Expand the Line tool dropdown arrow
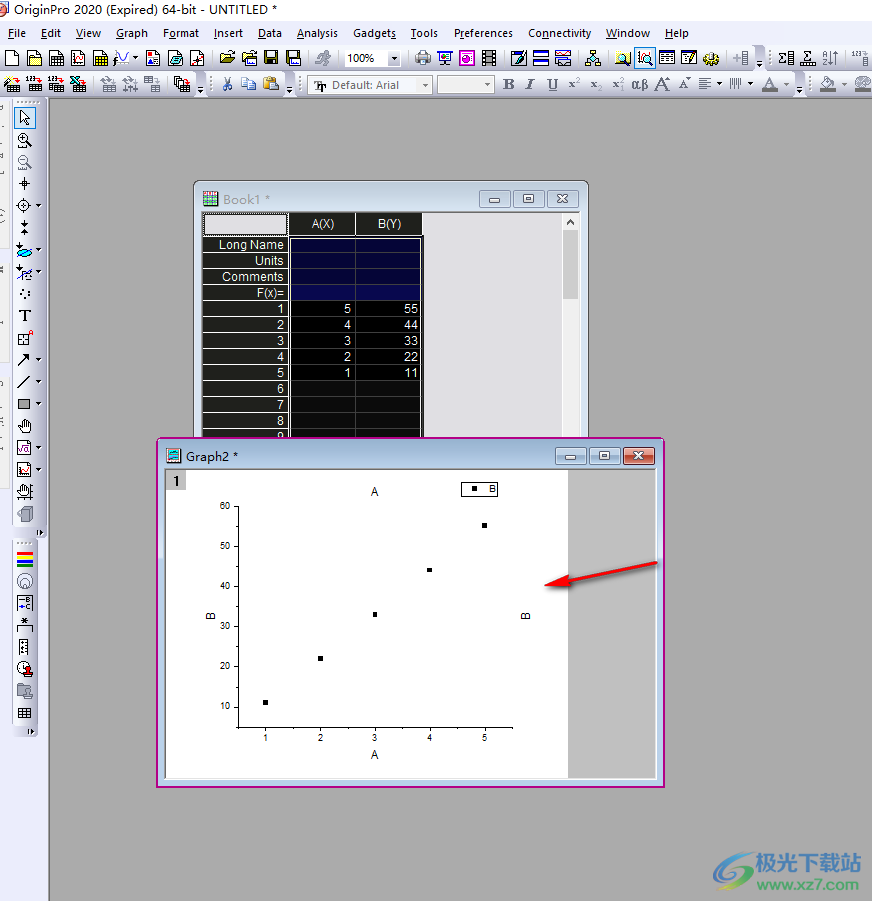Screen dimensions: 872x901 coord(38,382)
